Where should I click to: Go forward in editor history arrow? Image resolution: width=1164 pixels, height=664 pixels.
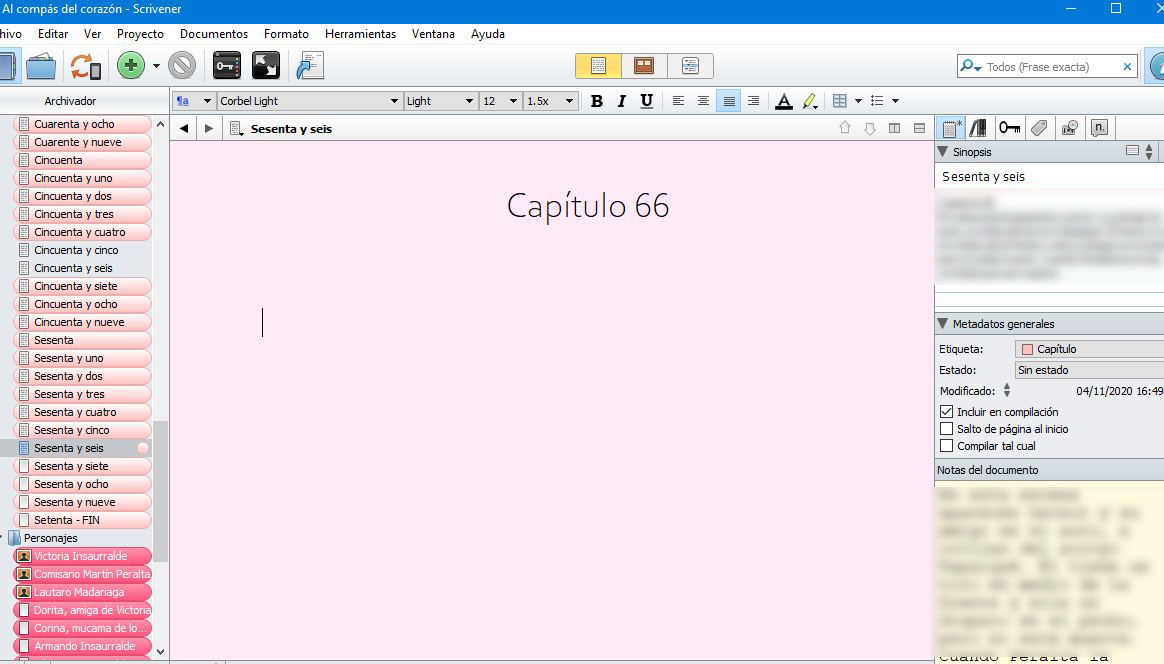tap(209, 128)
